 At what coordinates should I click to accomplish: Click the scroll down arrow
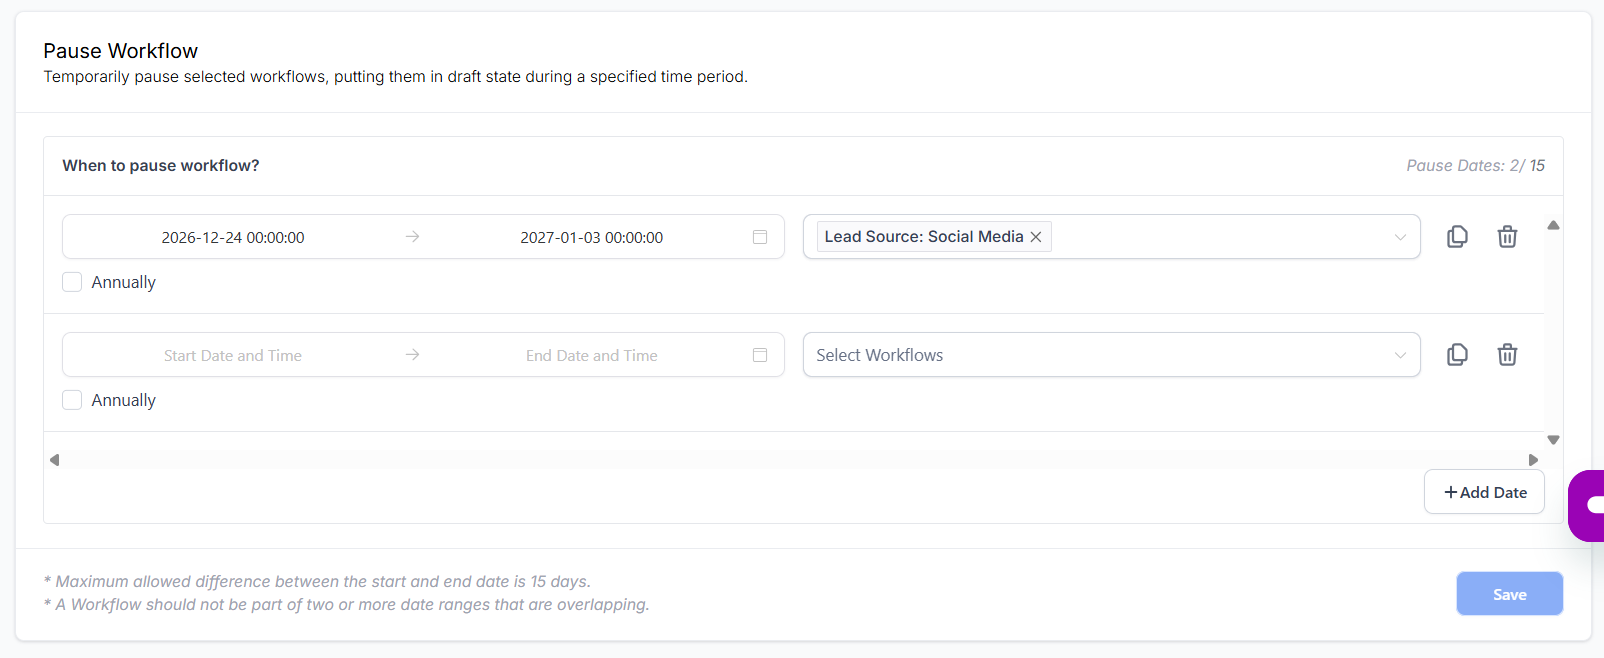click(1553, 440)
